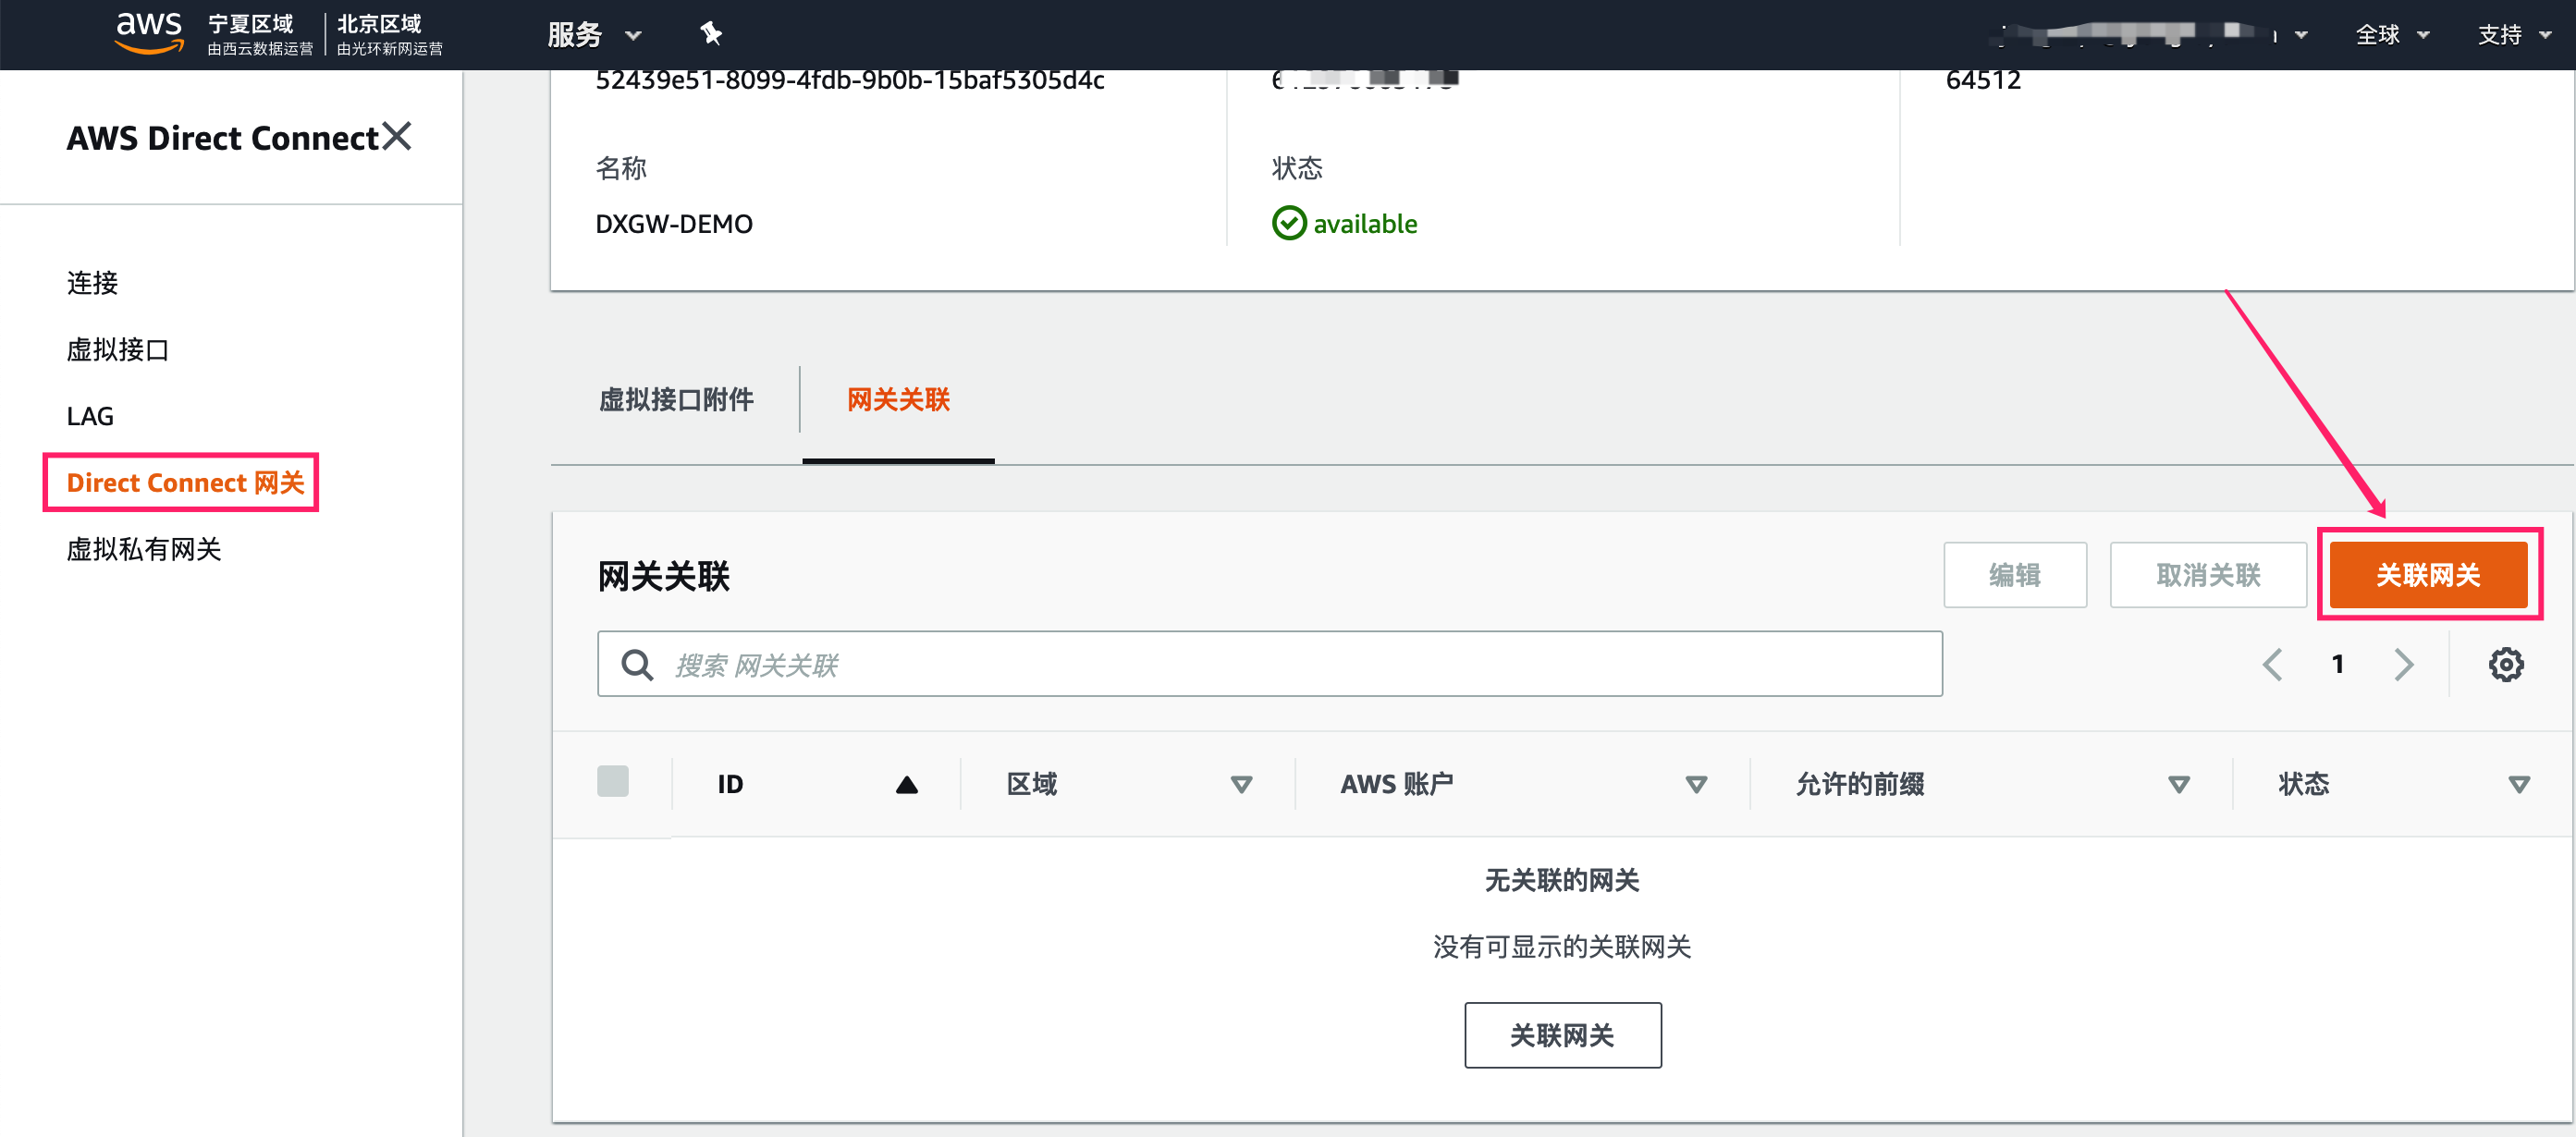Sort by 区域 column arrow
Image resolution: width=2576 pixels, height=1137 pixels.
click(x=1241, y=785)
